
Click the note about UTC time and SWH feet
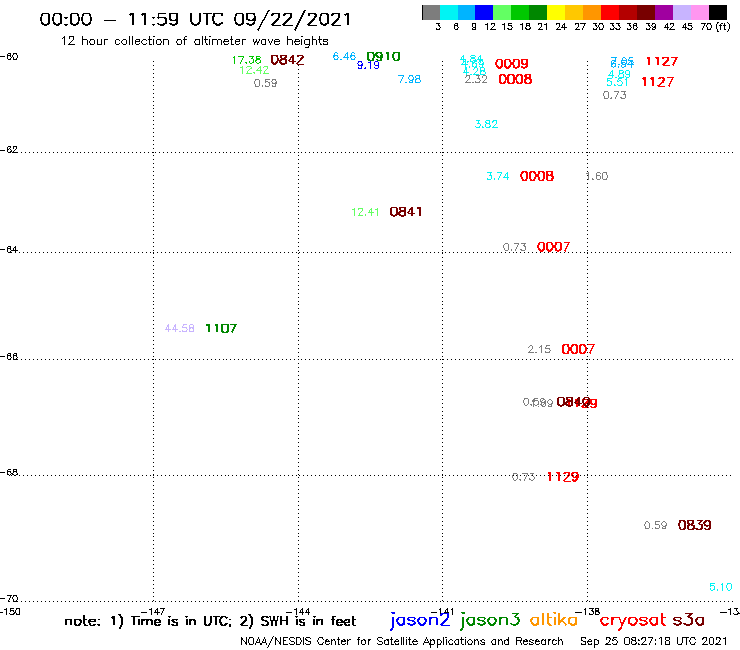tap(210, 621)
